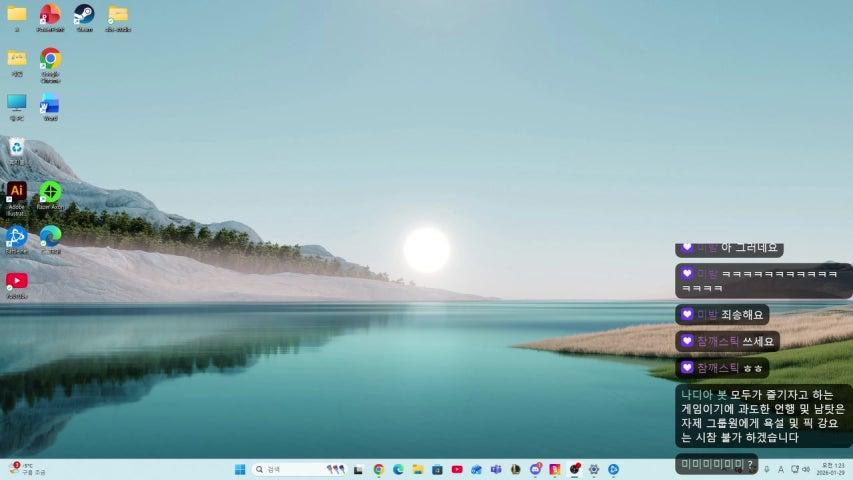
Task: Select the Razer Axon desktop icon
Action: (50, 191)
